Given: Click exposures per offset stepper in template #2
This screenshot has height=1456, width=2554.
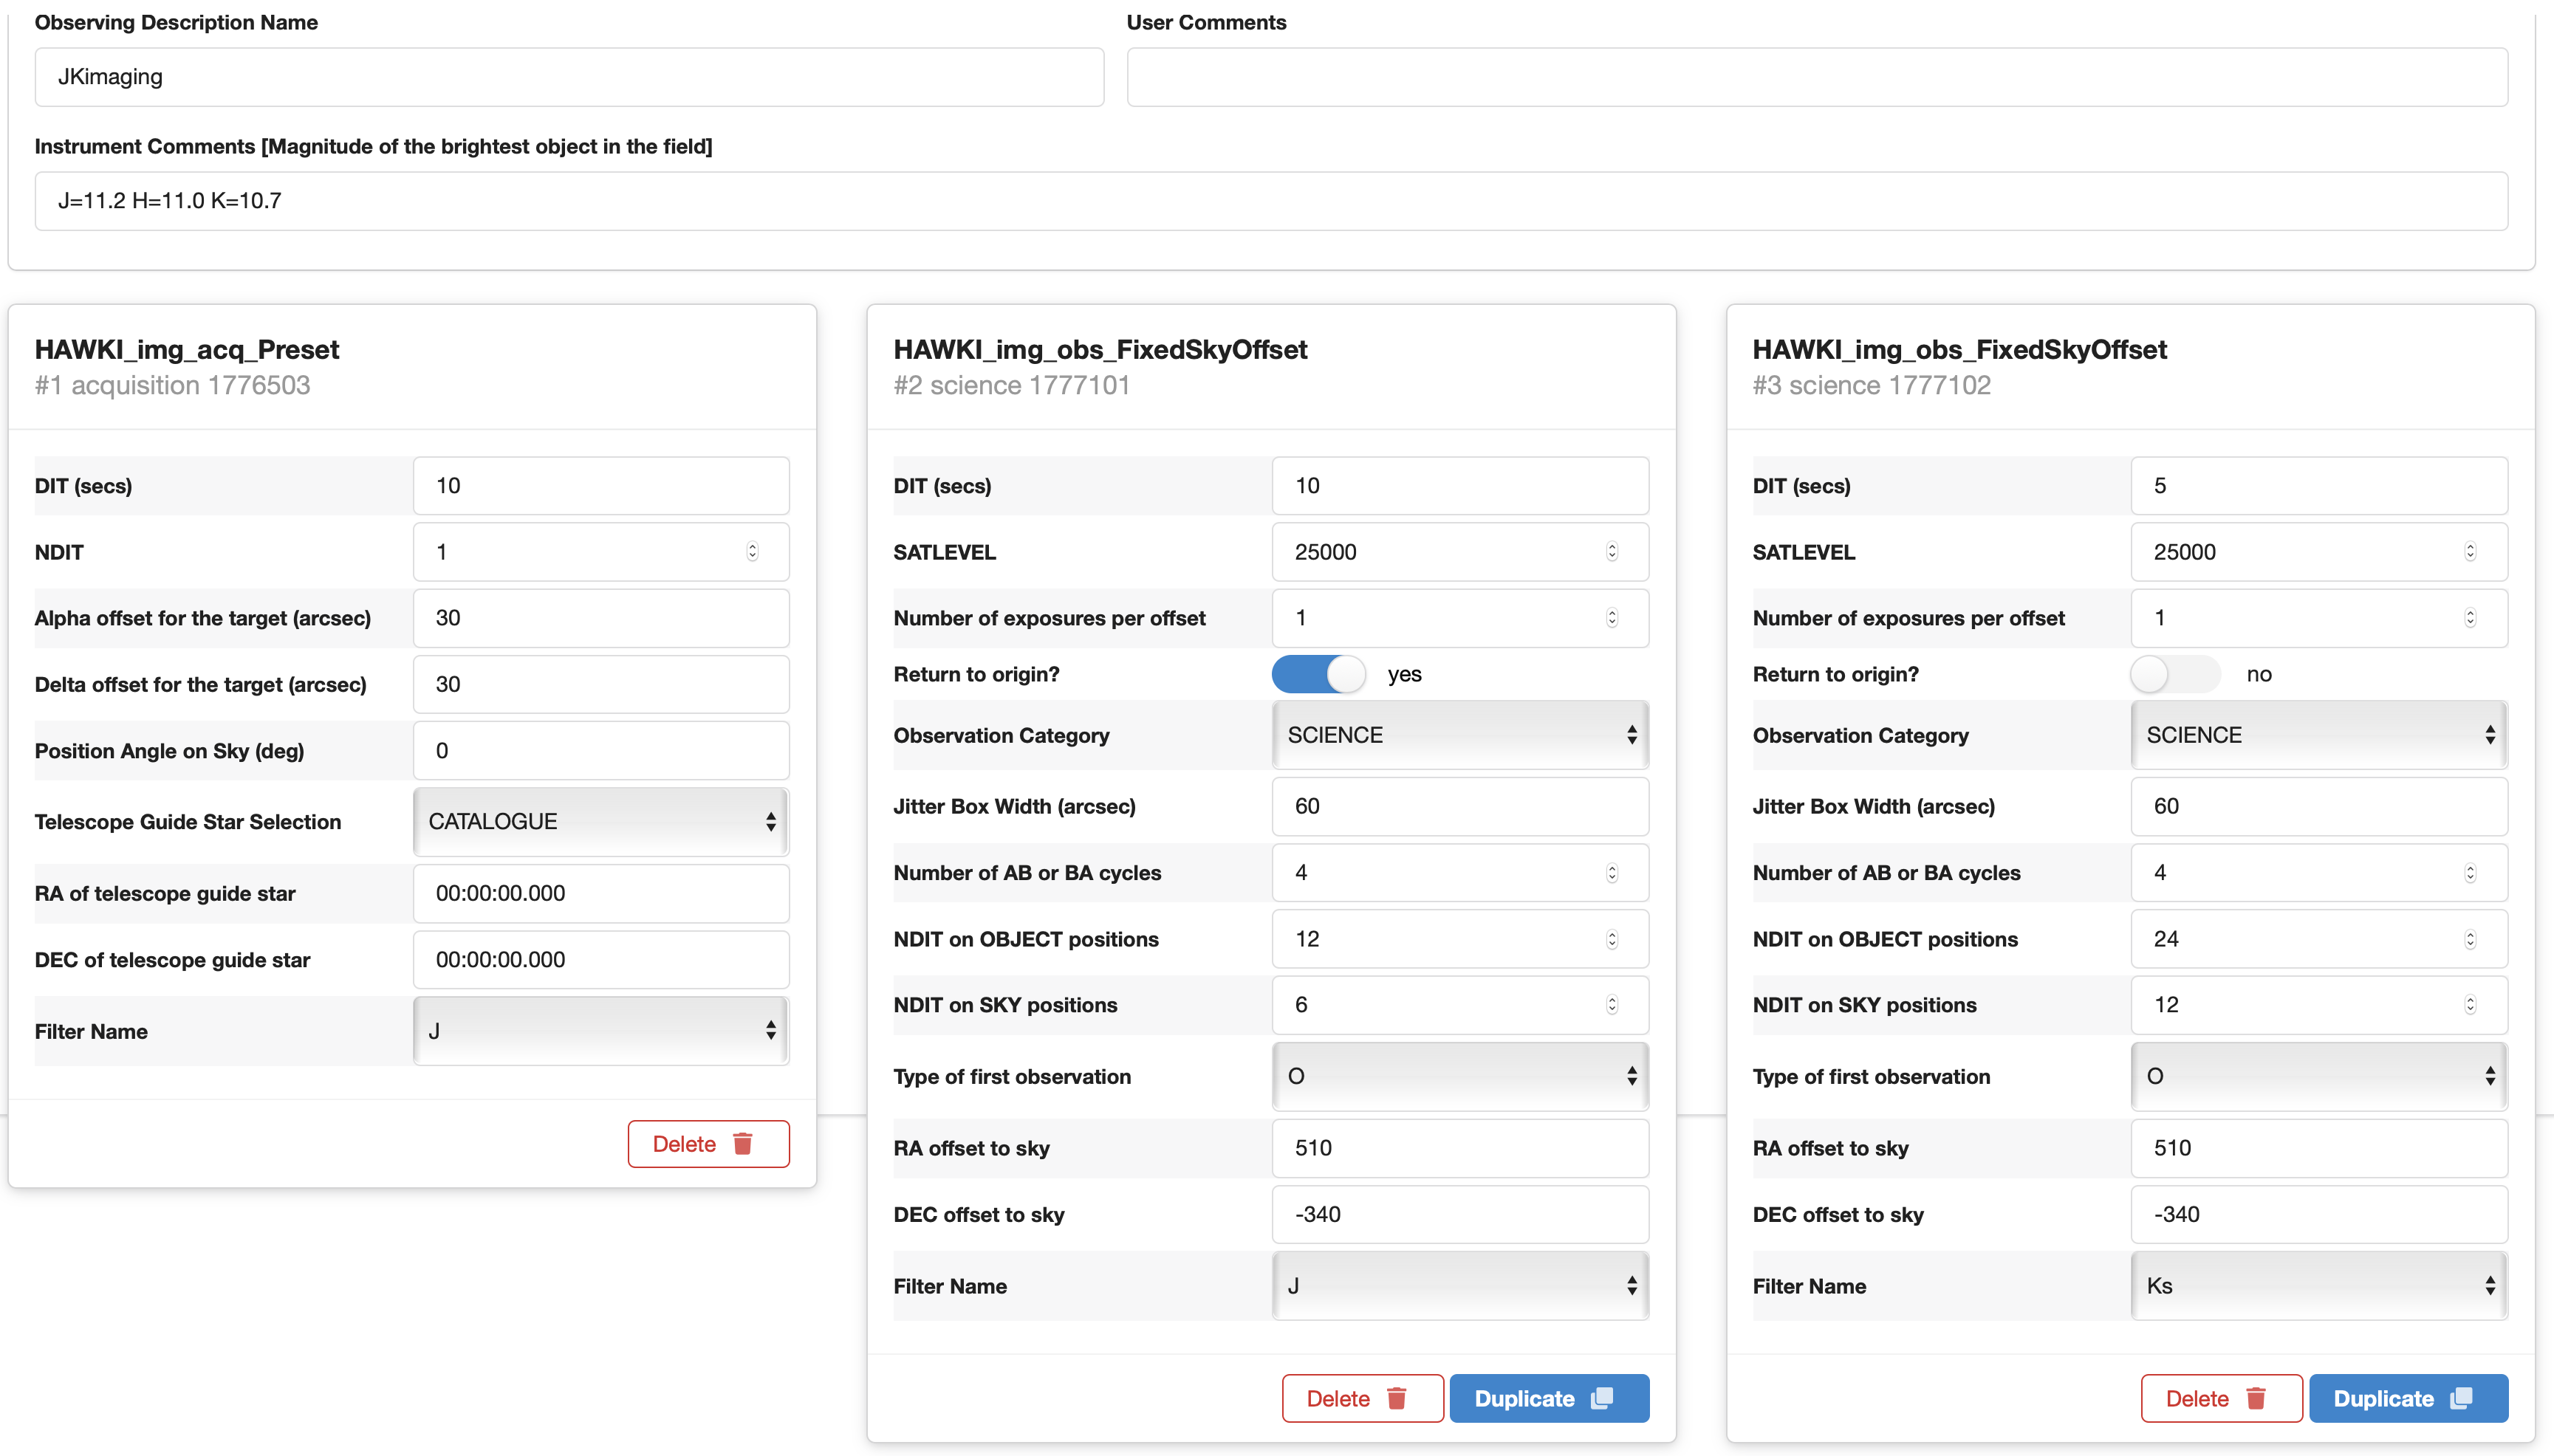Looking at the screenshot, I should coord(1612,618).
